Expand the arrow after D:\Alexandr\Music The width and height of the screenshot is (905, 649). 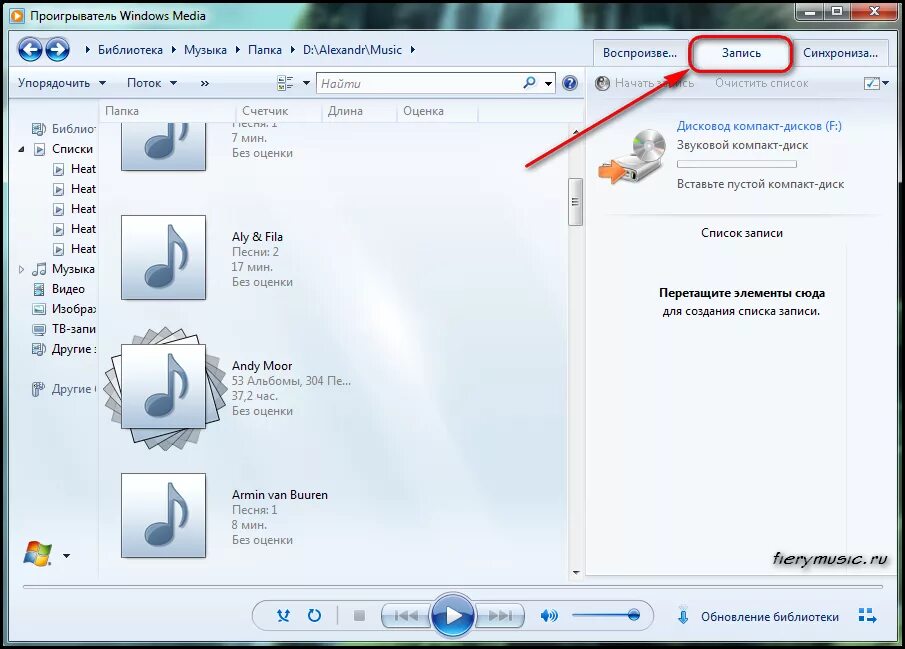(413, 50)
